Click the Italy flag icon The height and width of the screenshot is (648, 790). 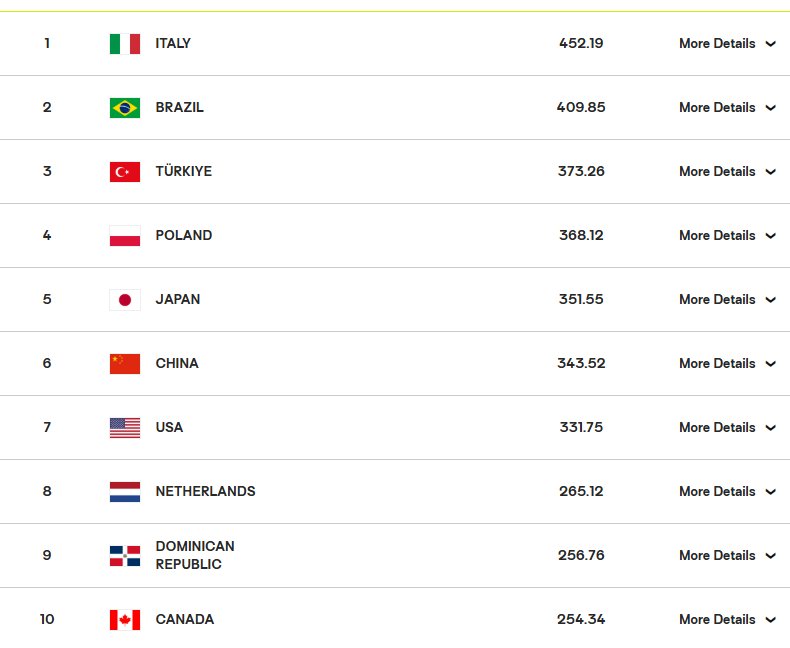125,44
